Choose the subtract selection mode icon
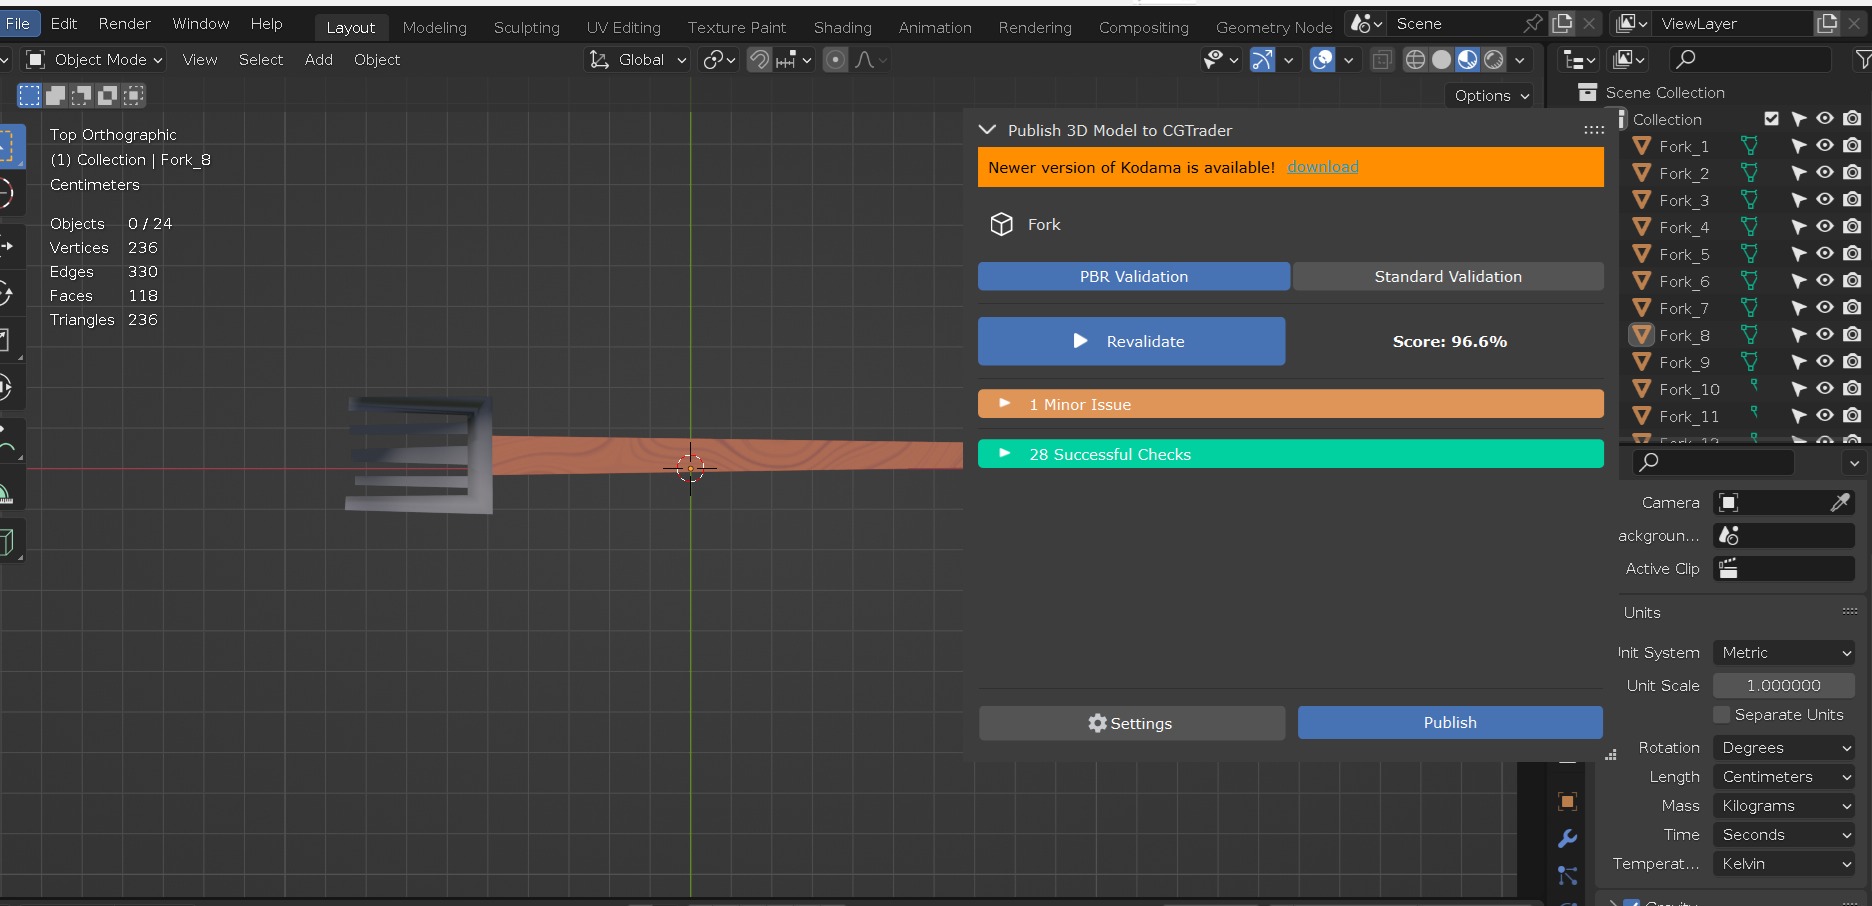The height and width of the screenshot is (906, 1872). 82,95
